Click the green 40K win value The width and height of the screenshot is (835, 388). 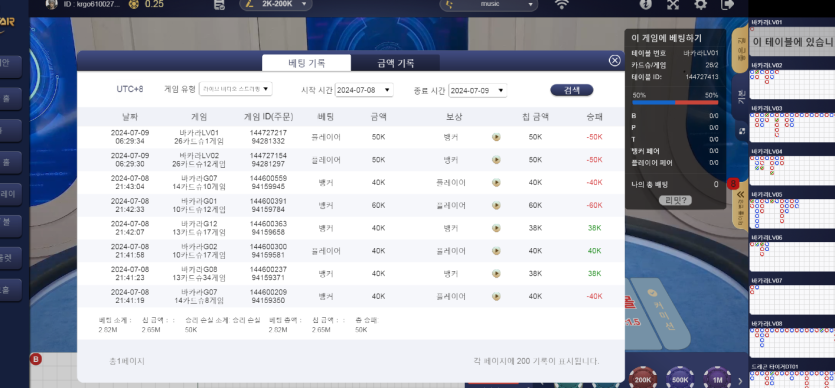594,251
